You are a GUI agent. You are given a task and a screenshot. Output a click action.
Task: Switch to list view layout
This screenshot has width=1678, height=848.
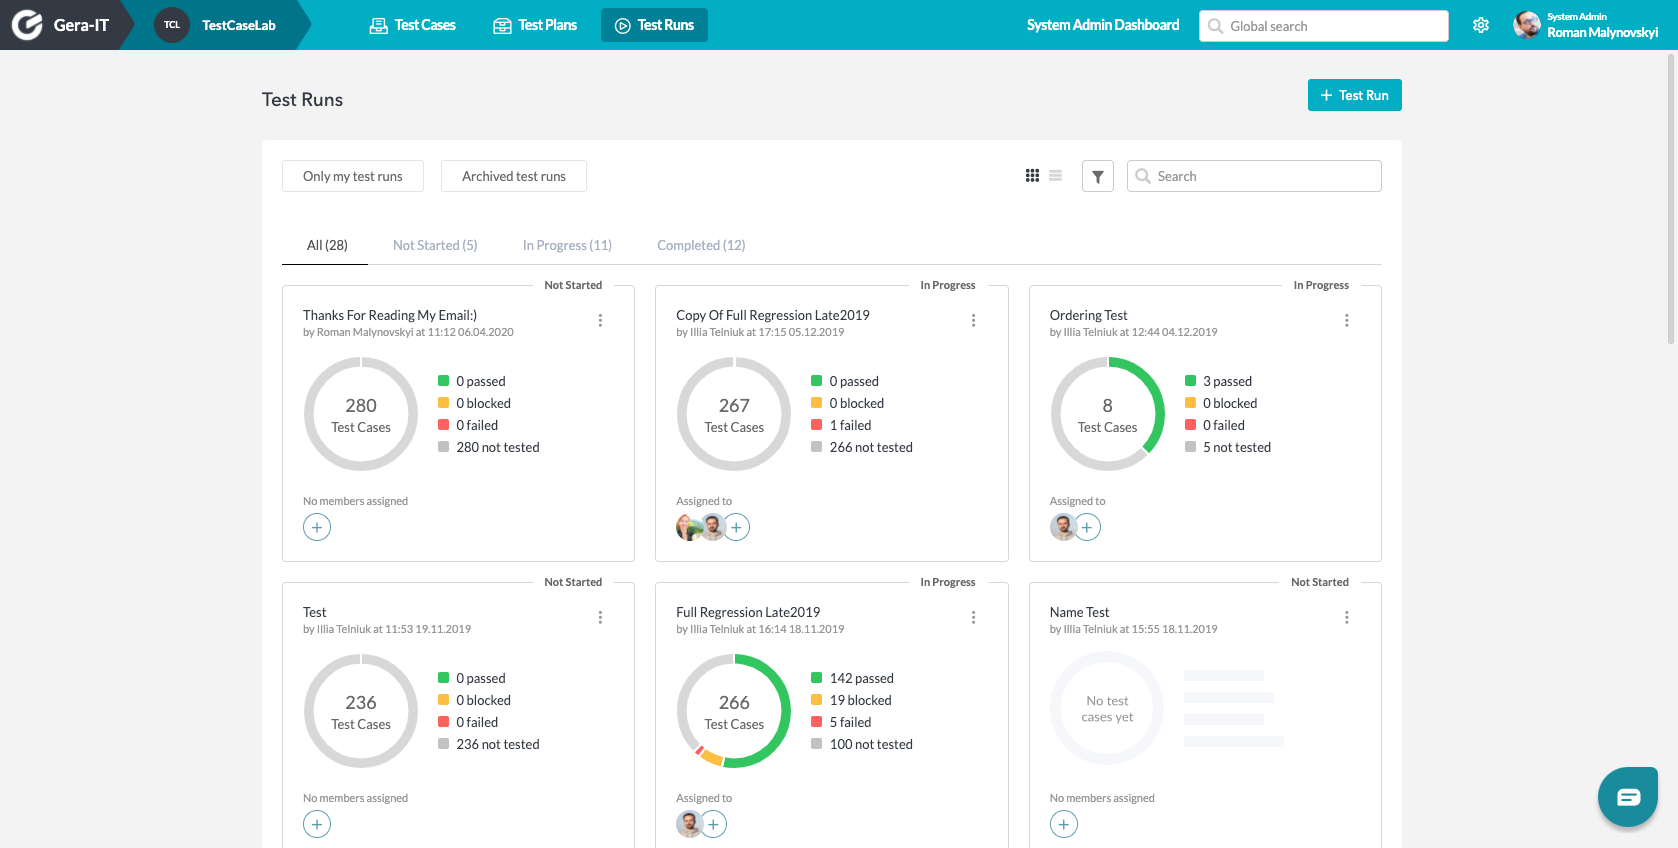pyautogui.click(x=1055, y=176)
